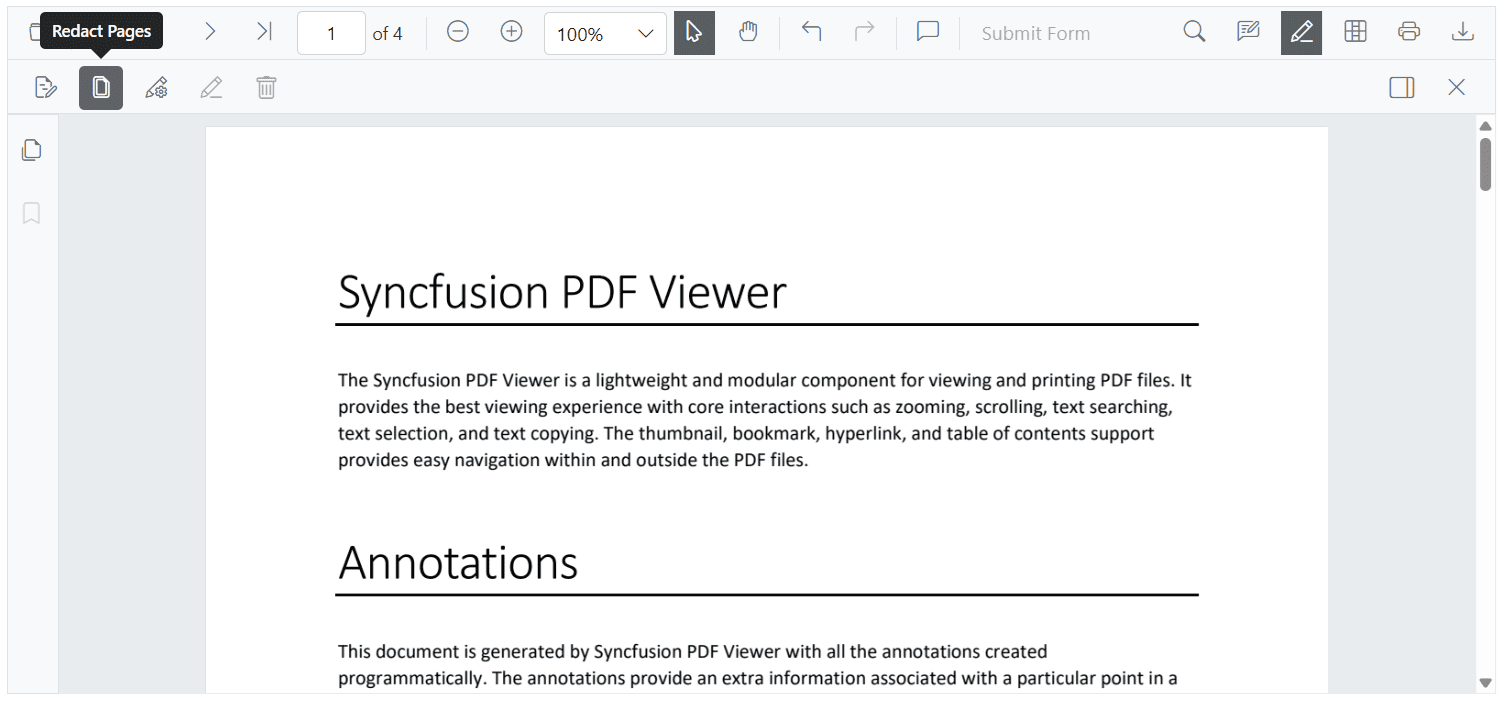The image size is (1502, 701).
Task: Zoom in using the plus control
Action: (x=511, y=32)
